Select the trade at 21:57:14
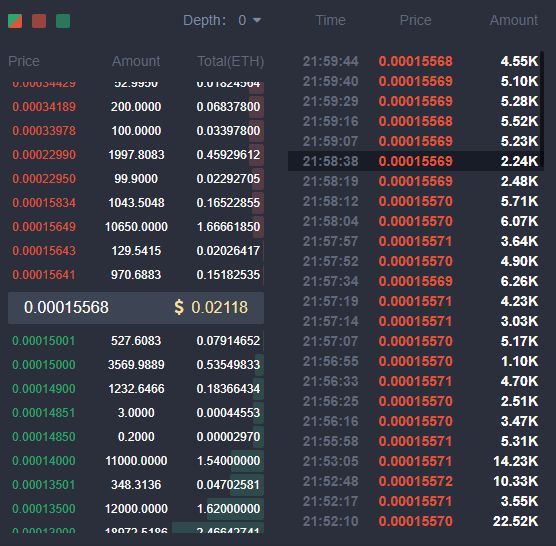The image size is (556, 546). [416, 322]
